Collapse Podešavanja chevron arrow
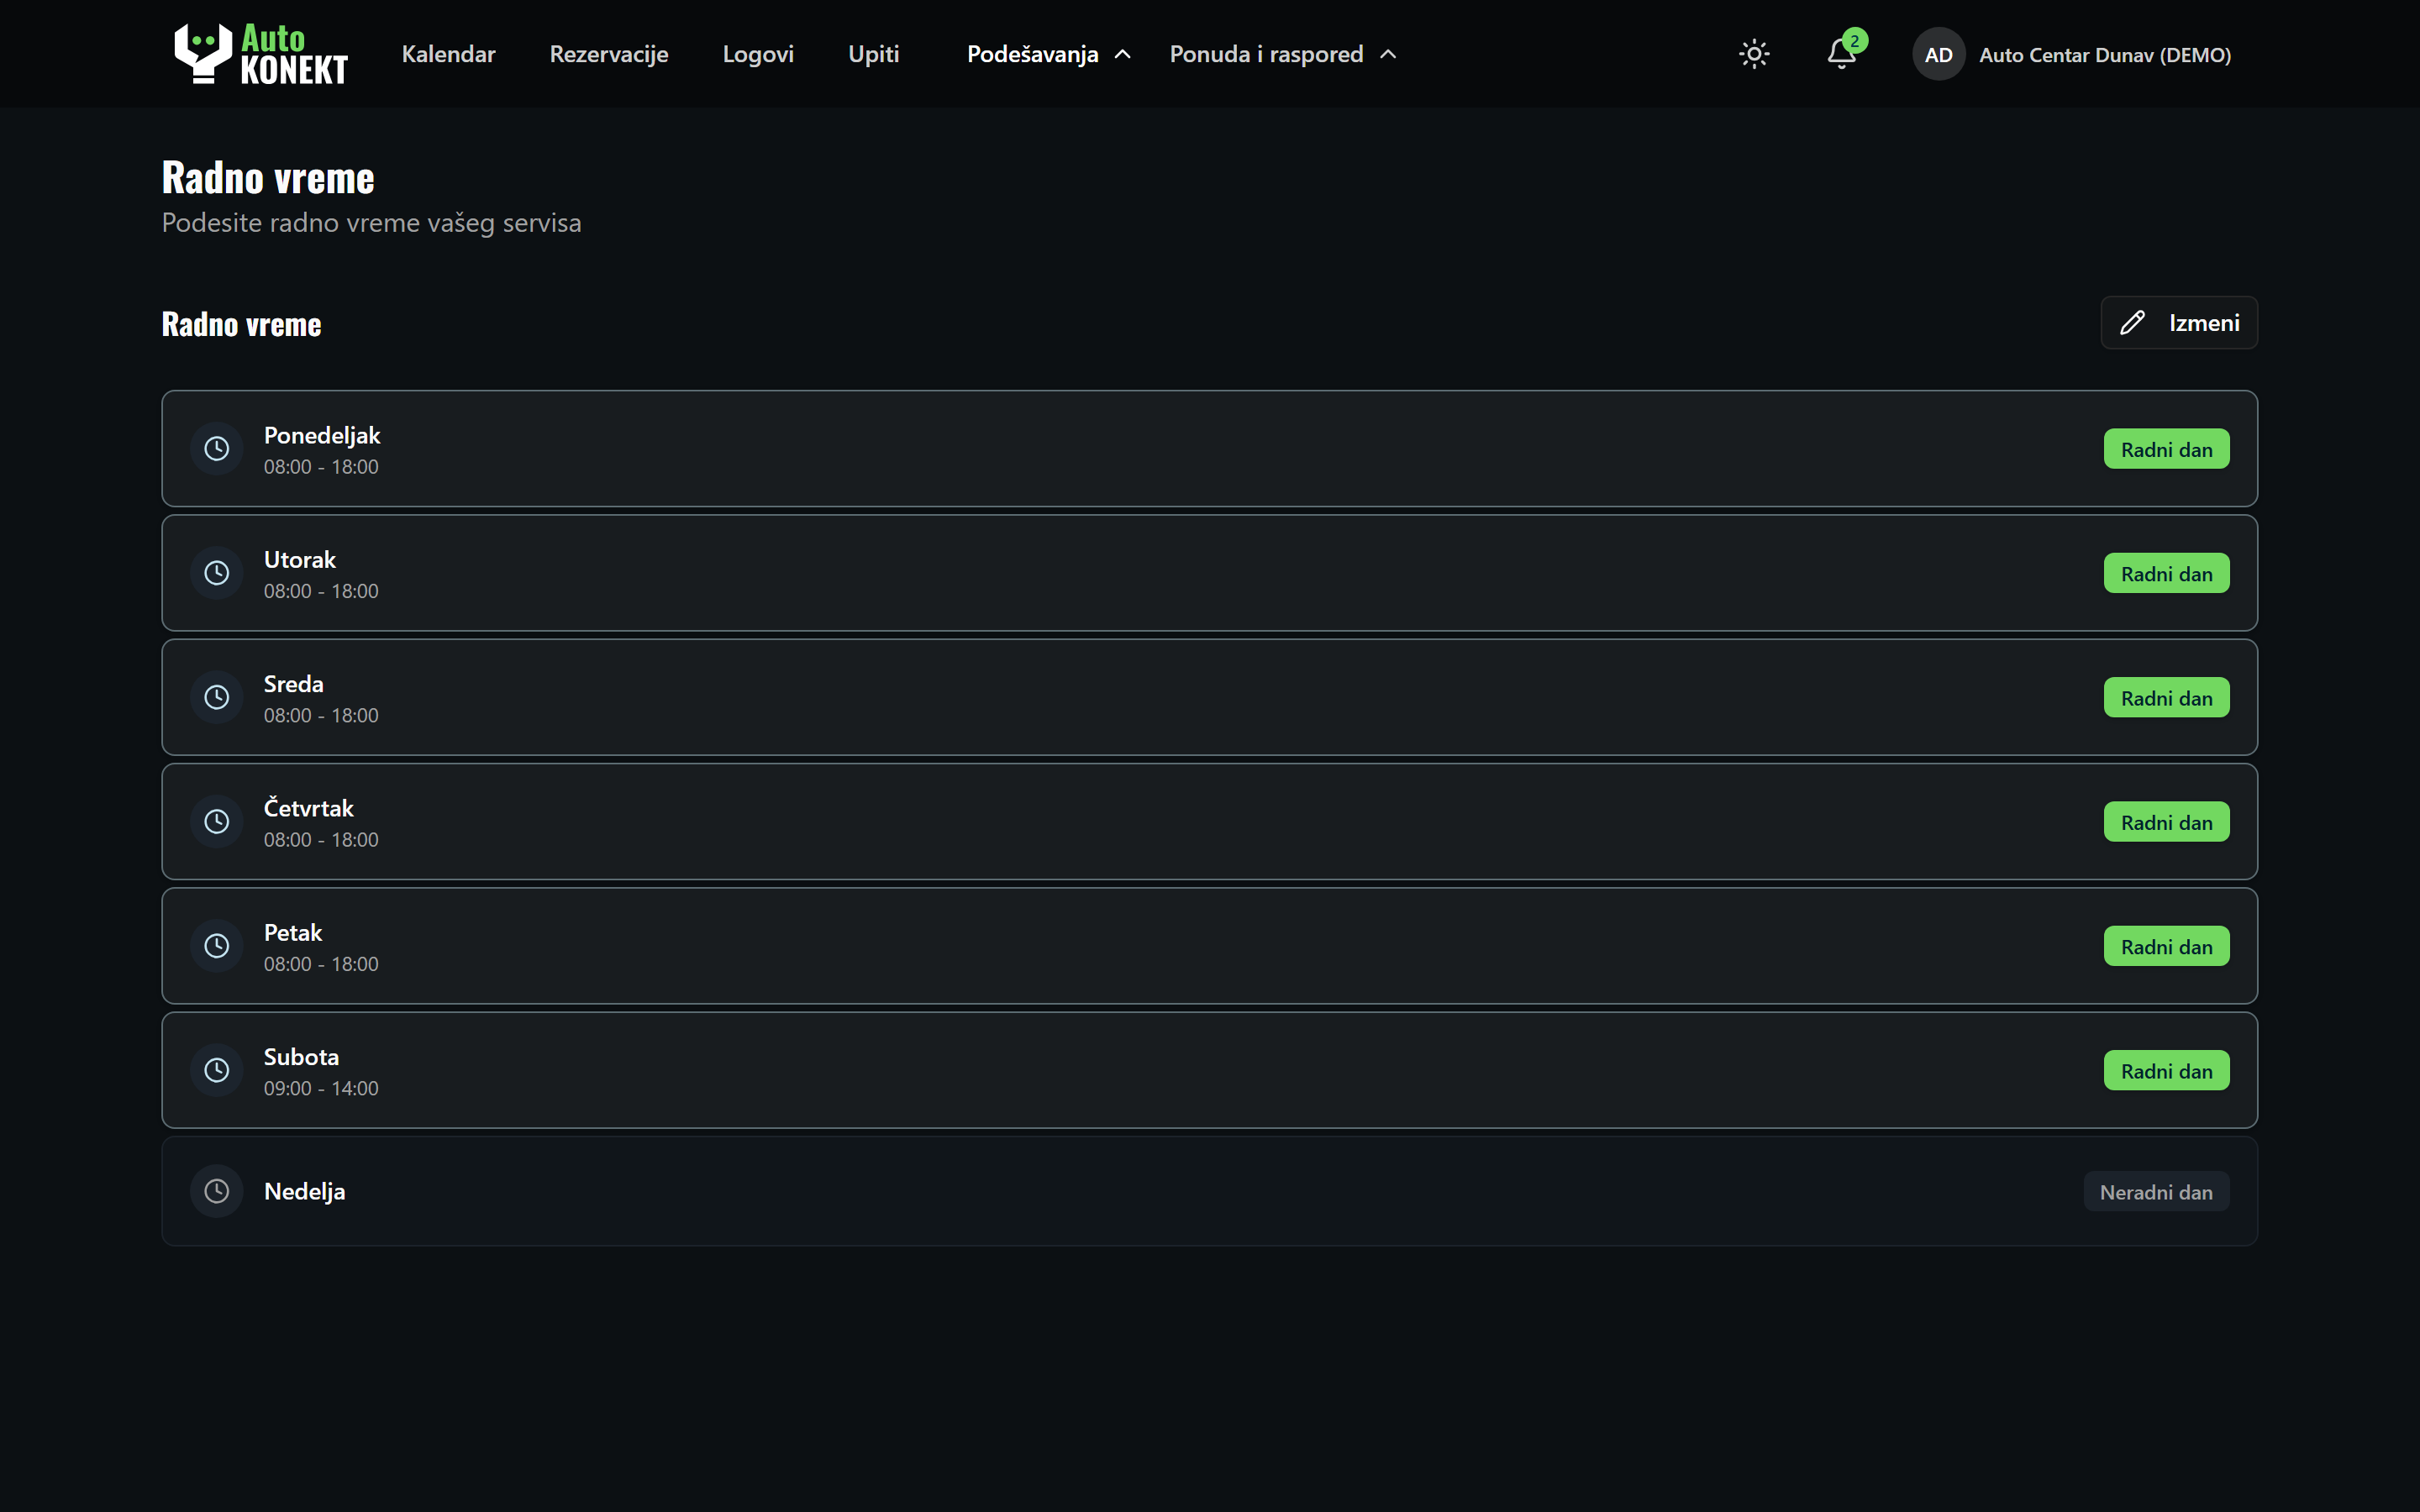This screenshot has height=1512, width=2420. (x=1123, y=54)
